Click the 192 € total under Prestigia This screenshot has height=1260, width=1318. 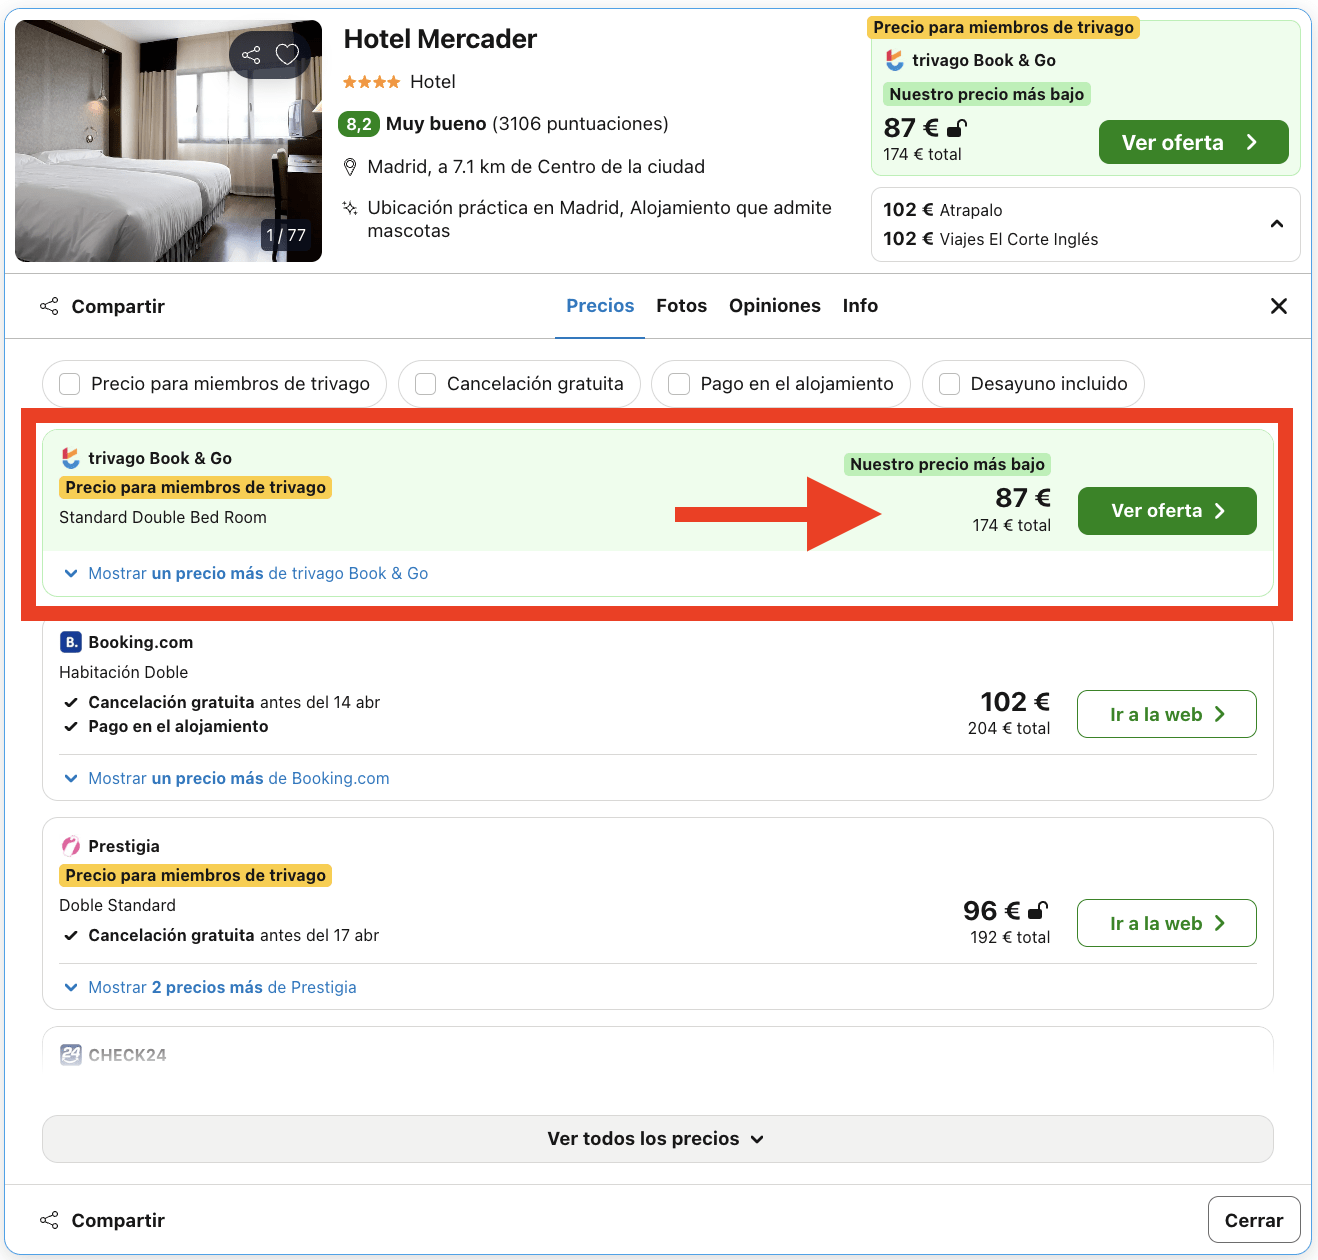pyautogui.click(x=1010, y=937)
